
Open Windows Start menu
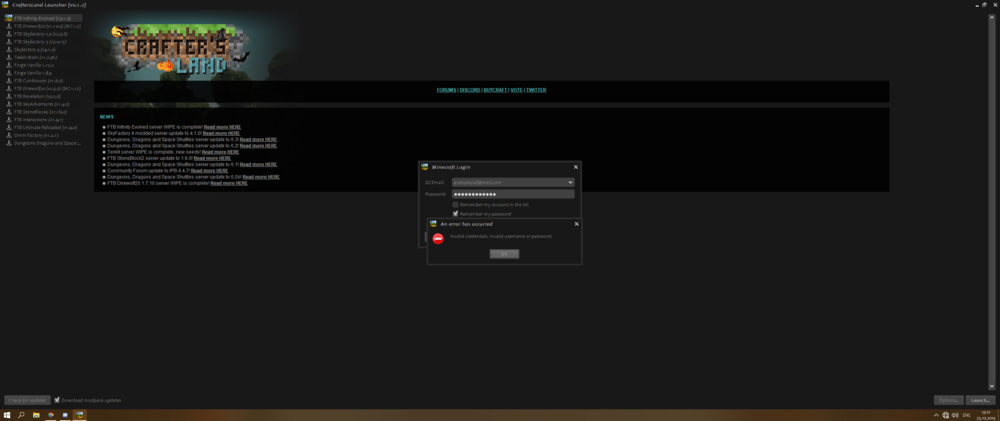(x=7, y=414)
